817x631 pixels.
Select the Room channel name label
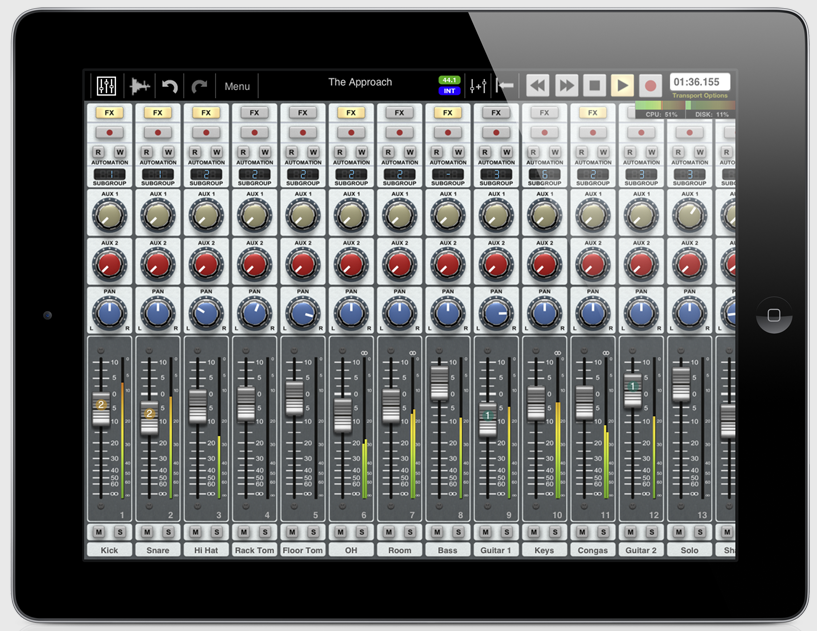pos(400,550)
